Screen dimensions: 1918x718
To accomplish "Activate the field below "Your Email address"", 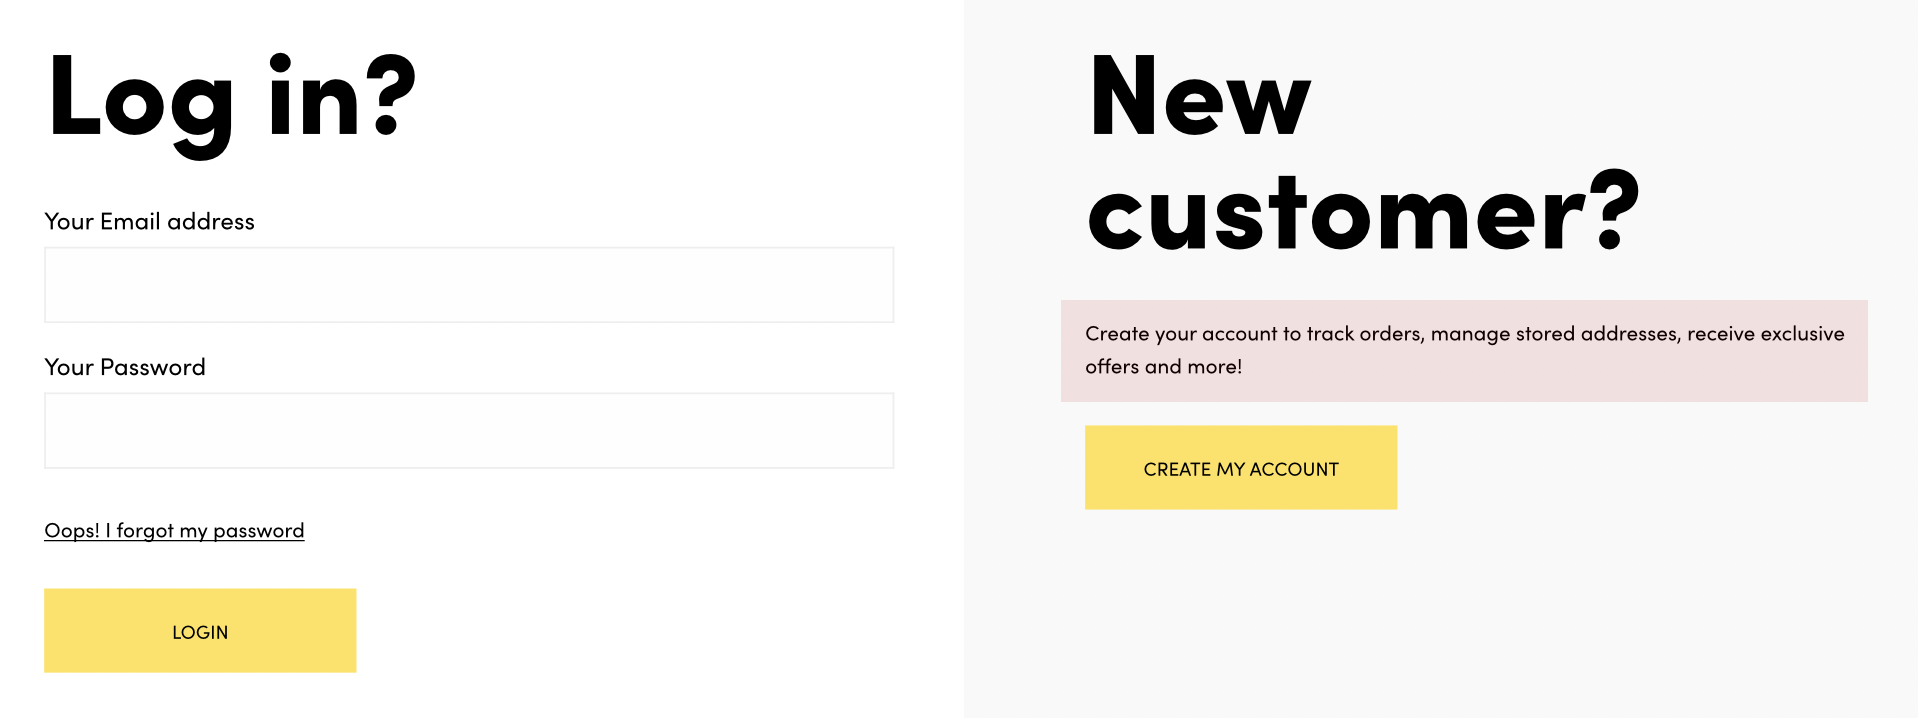I will [x=468, y=285].
